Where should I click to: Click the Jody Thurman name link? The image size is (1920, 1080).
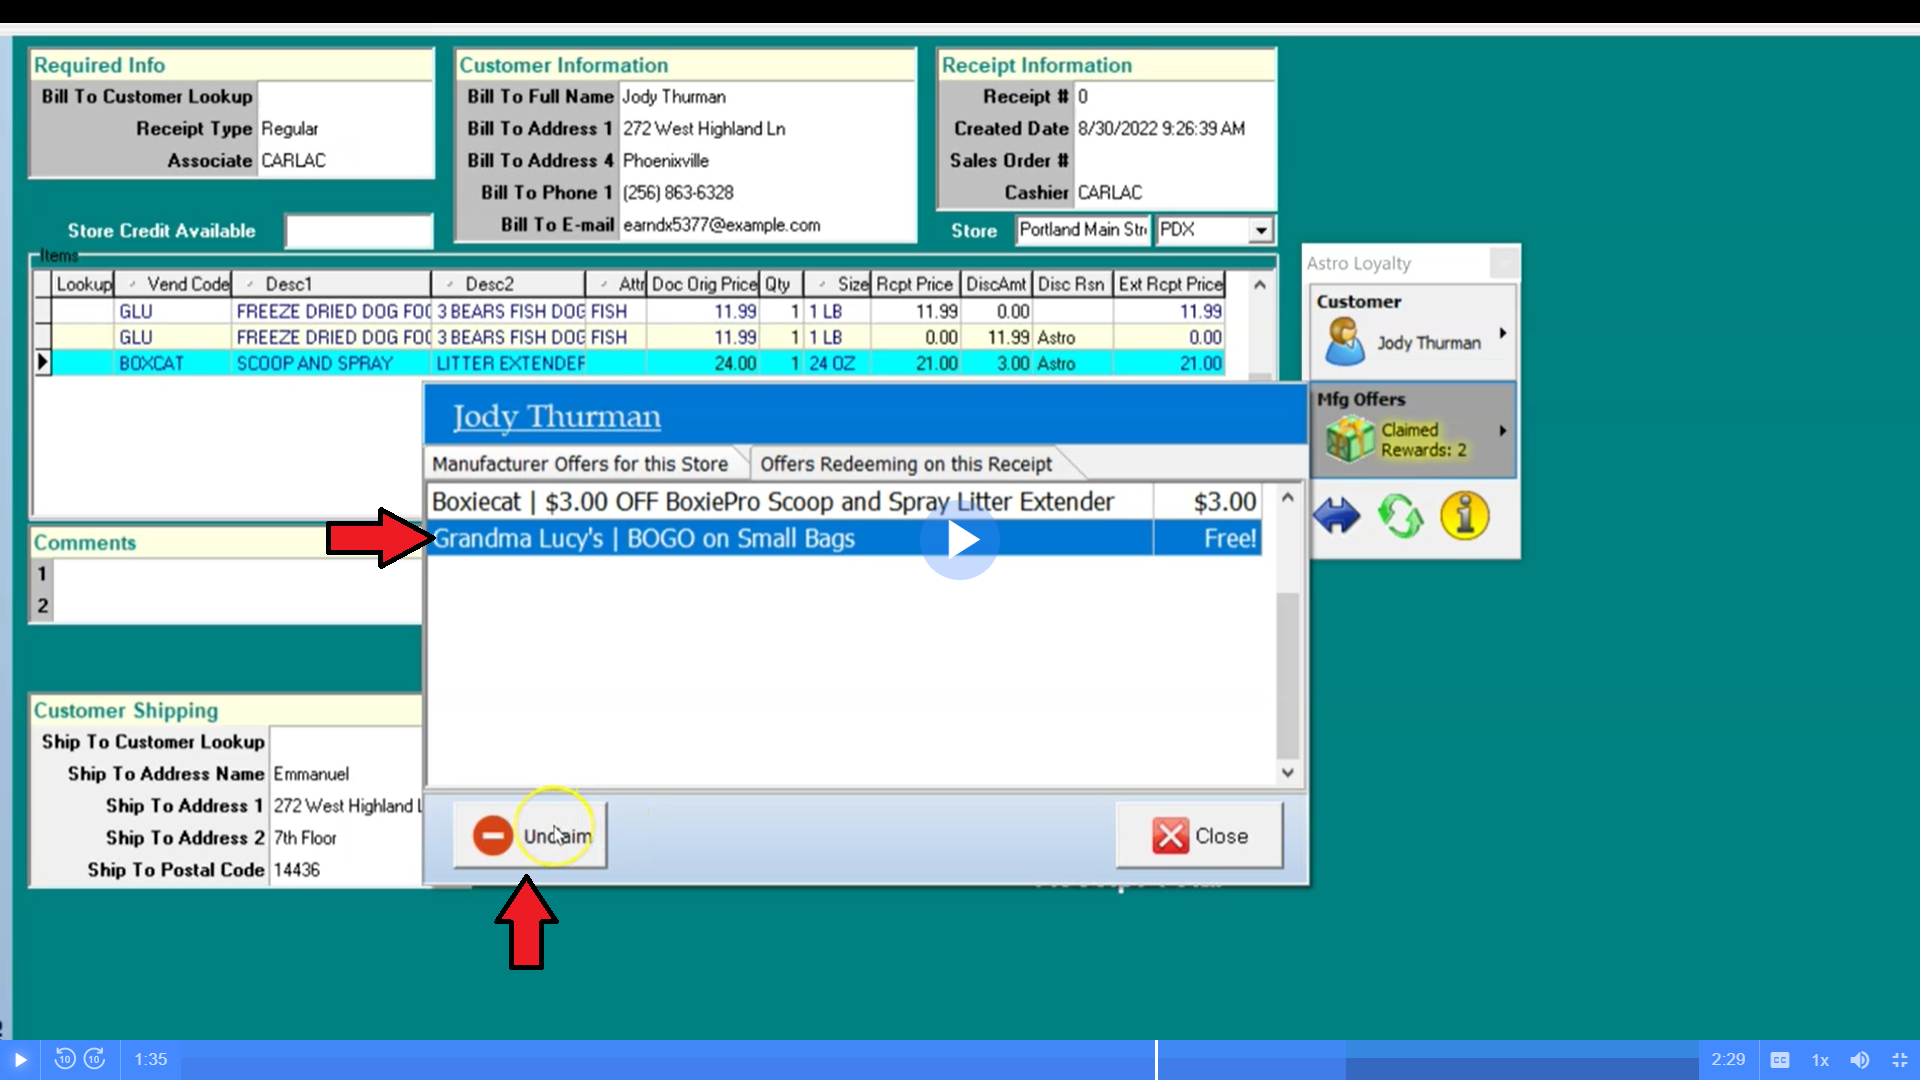click(557, 416)
